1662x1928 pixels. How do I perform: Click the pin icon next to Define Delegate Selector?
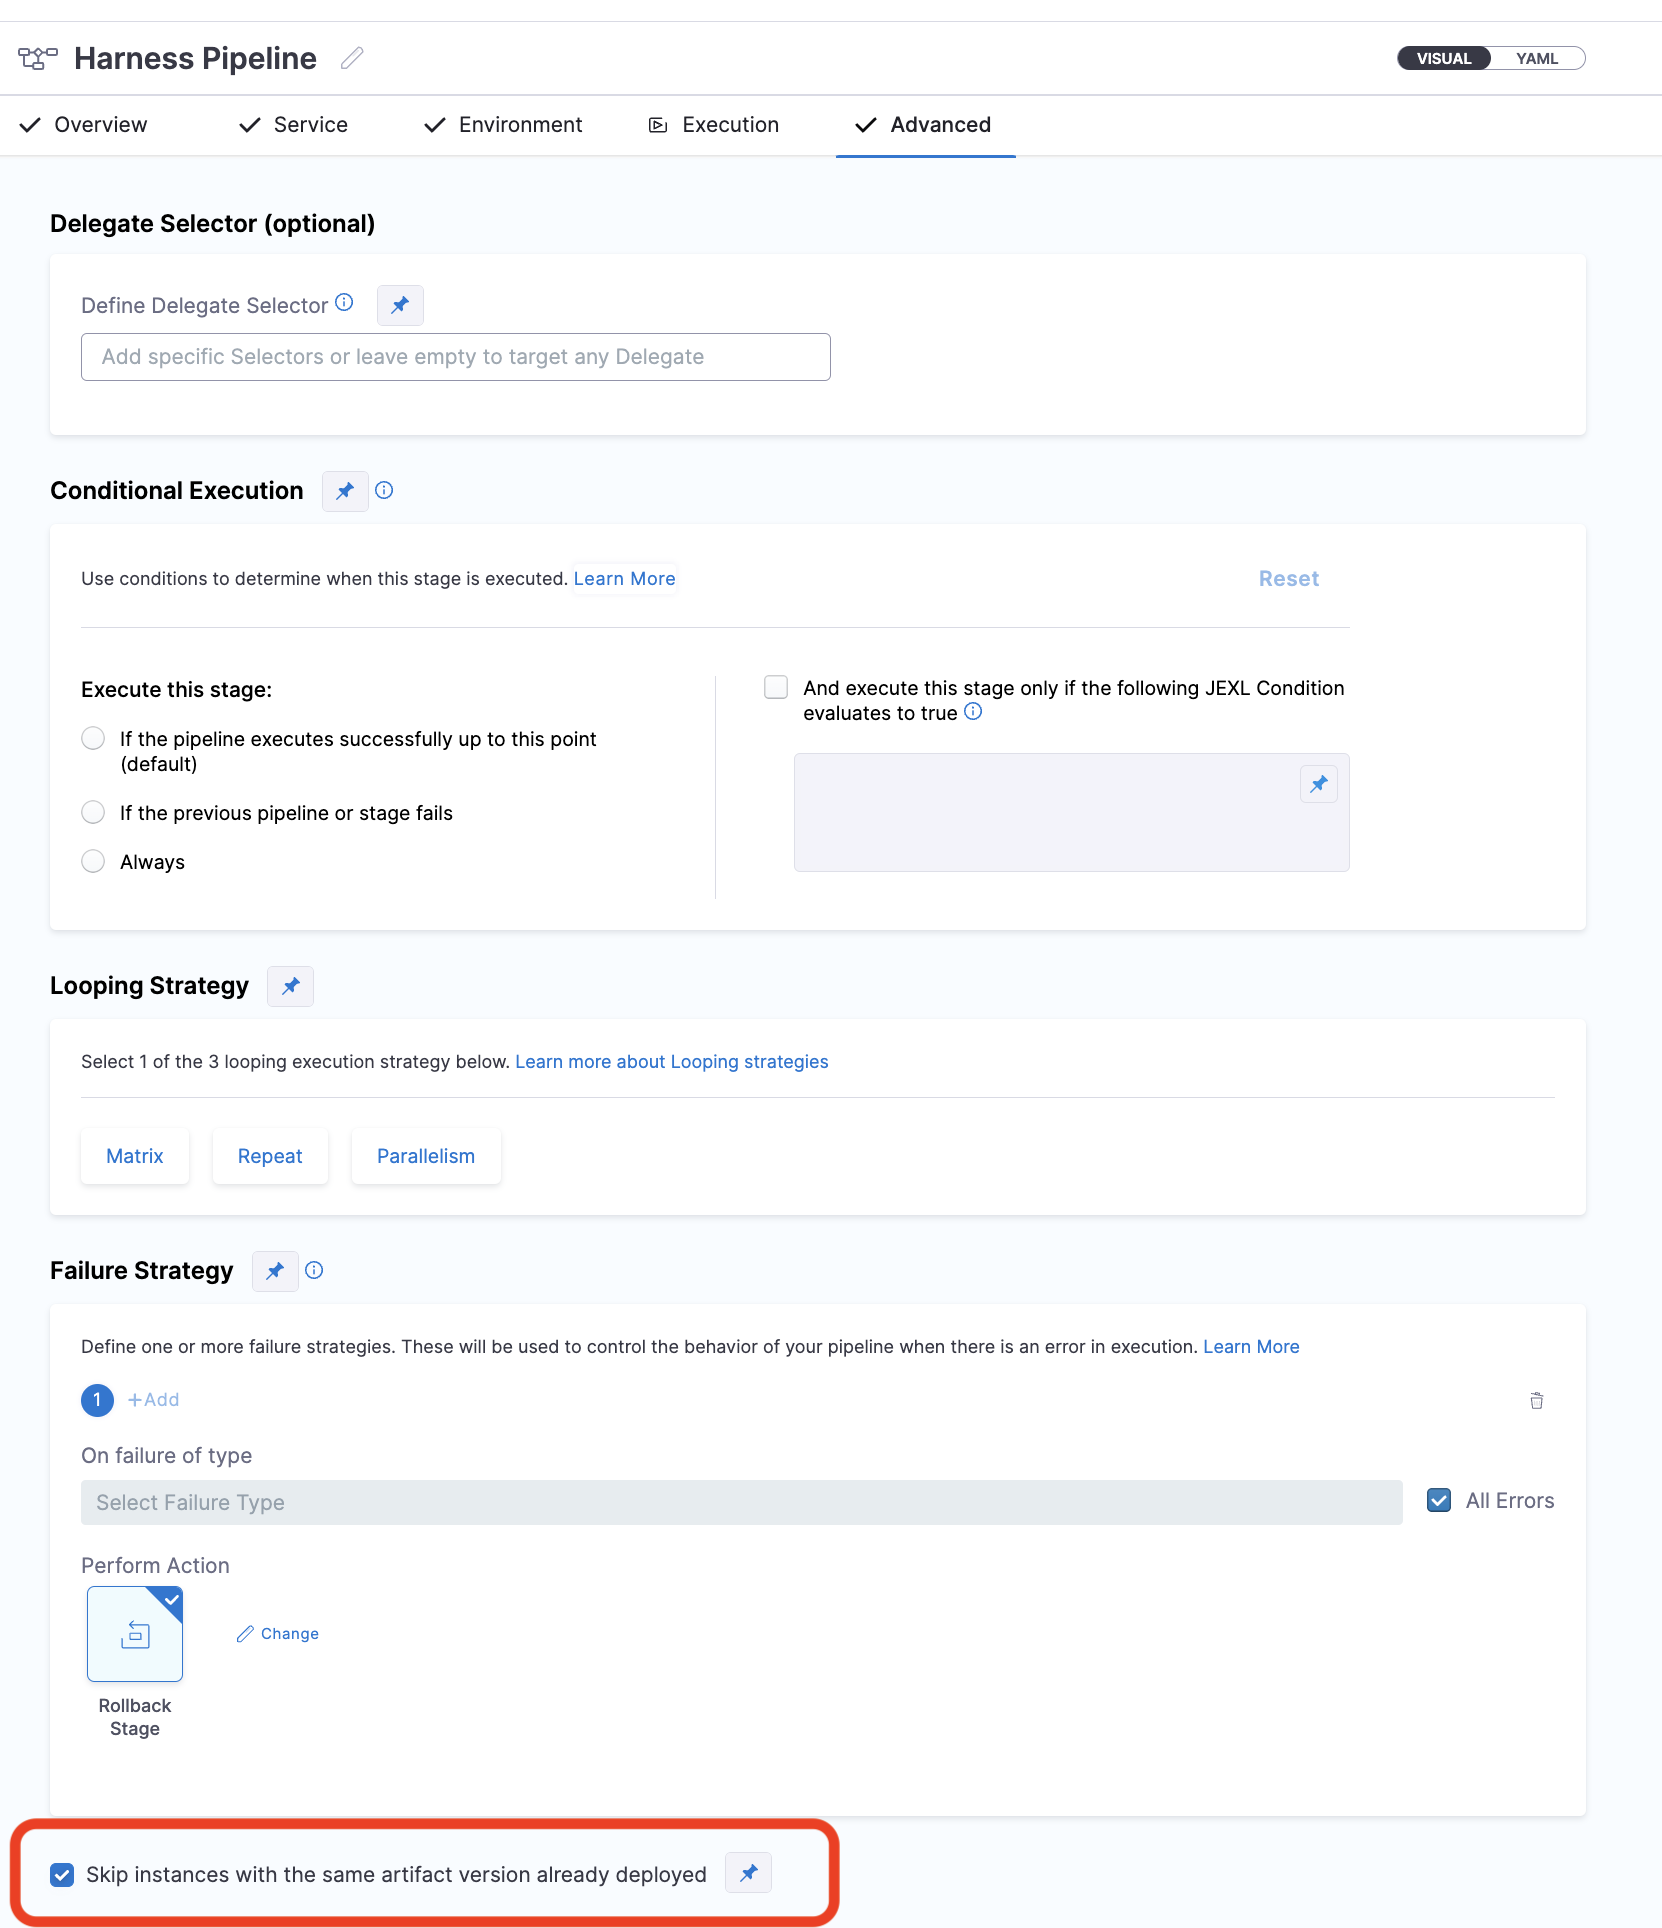[x=400, y=305]
